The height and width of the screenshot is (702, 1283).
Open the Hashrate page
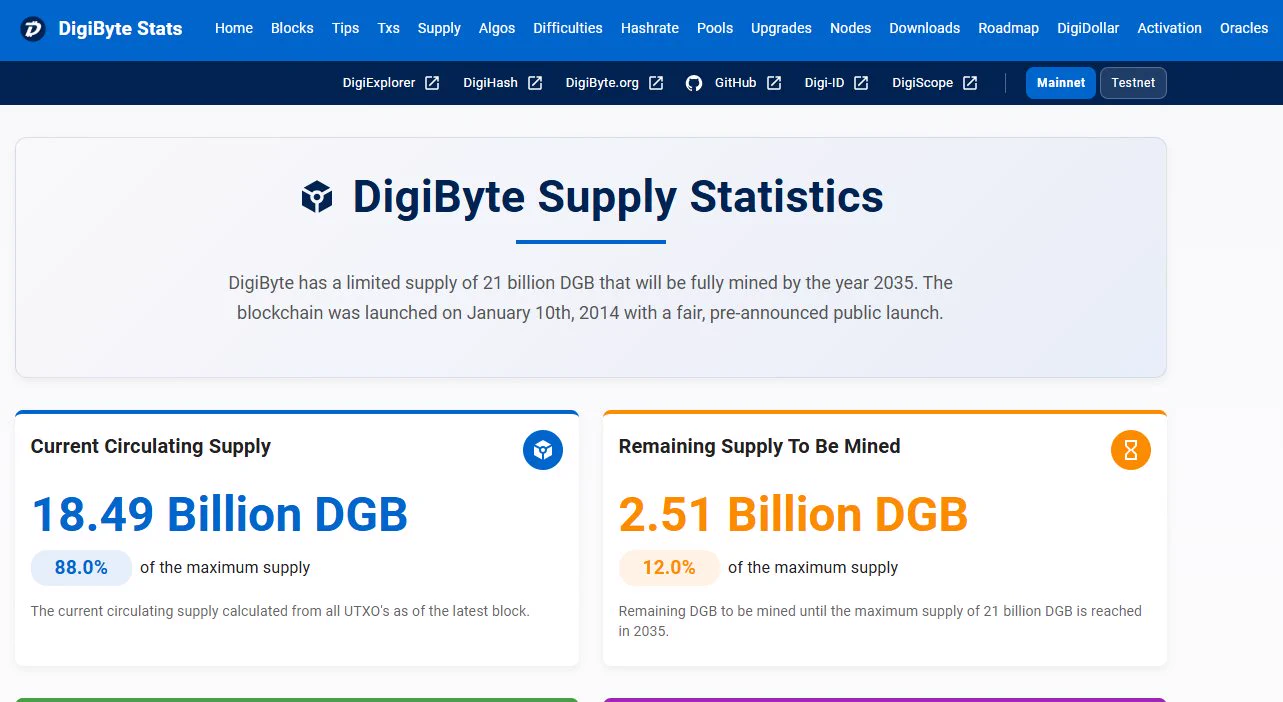coord(650,29)
